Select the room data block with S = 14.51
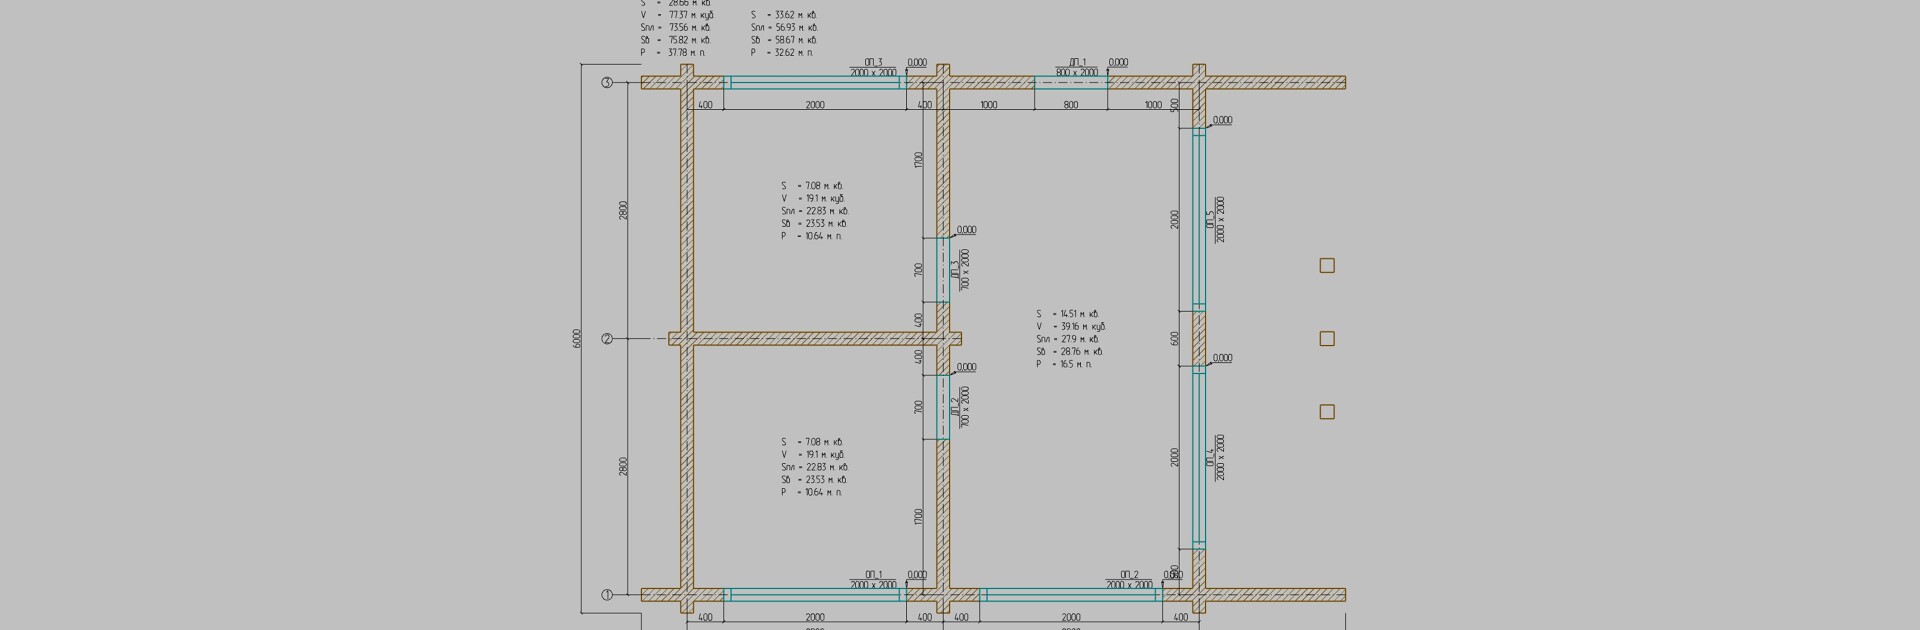This screenshot has height=630, width=1920. pyautogui.click(x=1070, y=339)
